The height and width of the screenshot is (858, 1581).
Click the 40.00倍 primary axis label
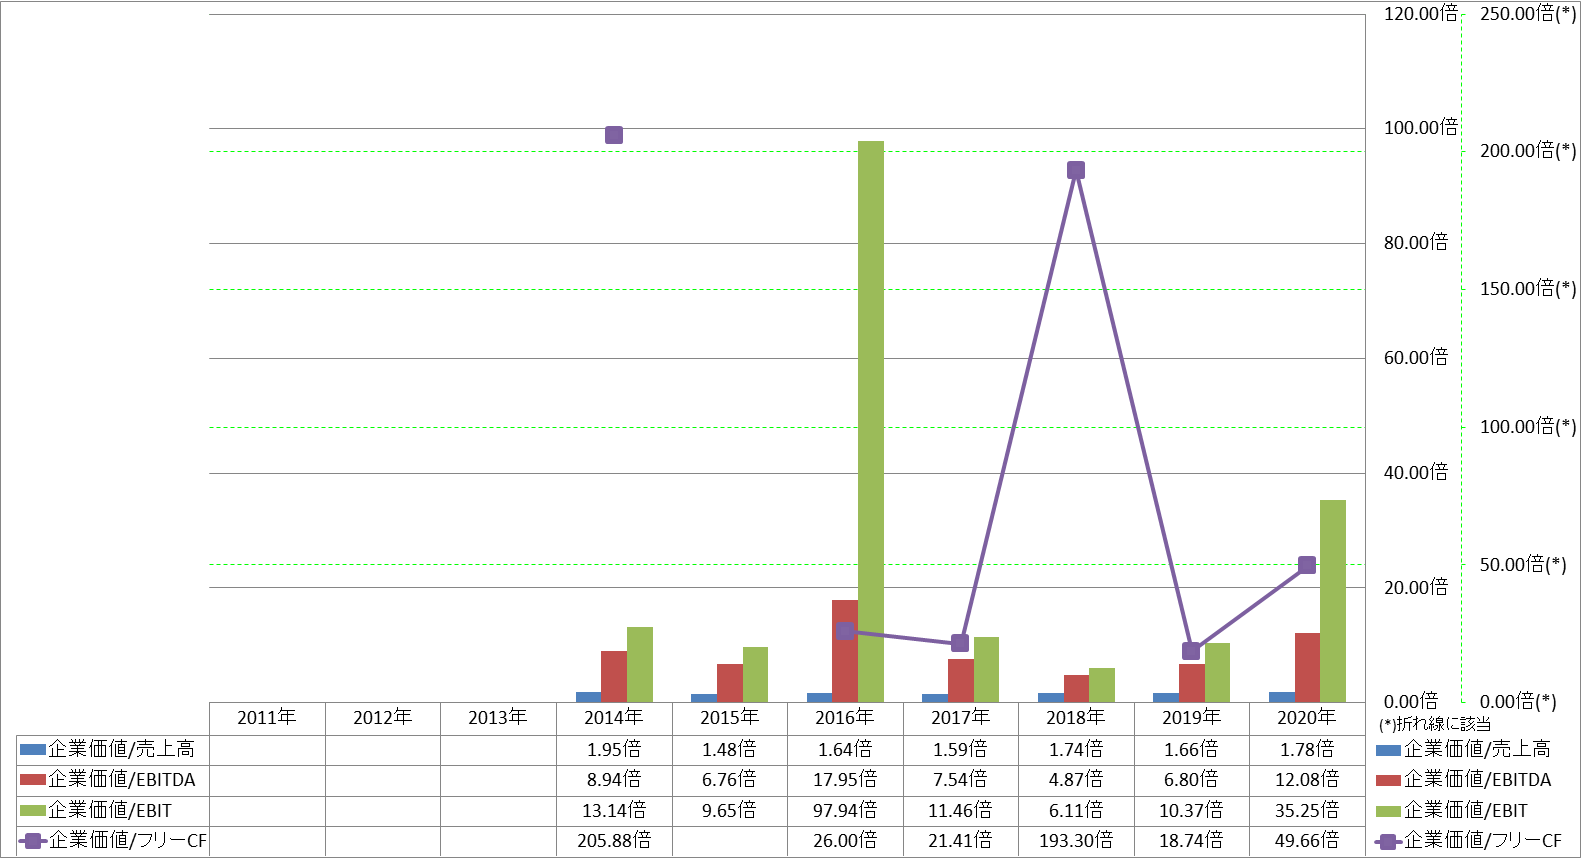click(1416, 473)
